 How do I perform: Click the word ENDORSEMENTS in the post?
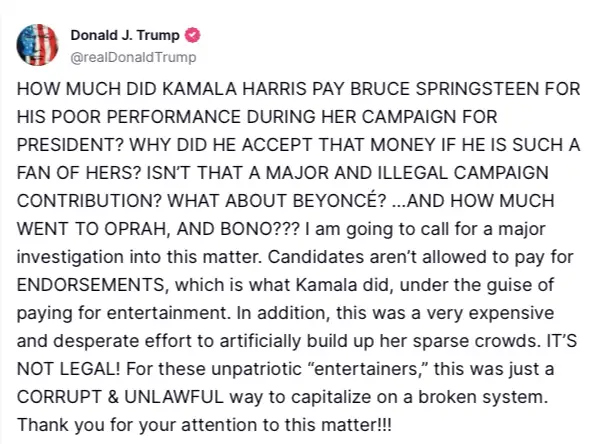point(91,285)
